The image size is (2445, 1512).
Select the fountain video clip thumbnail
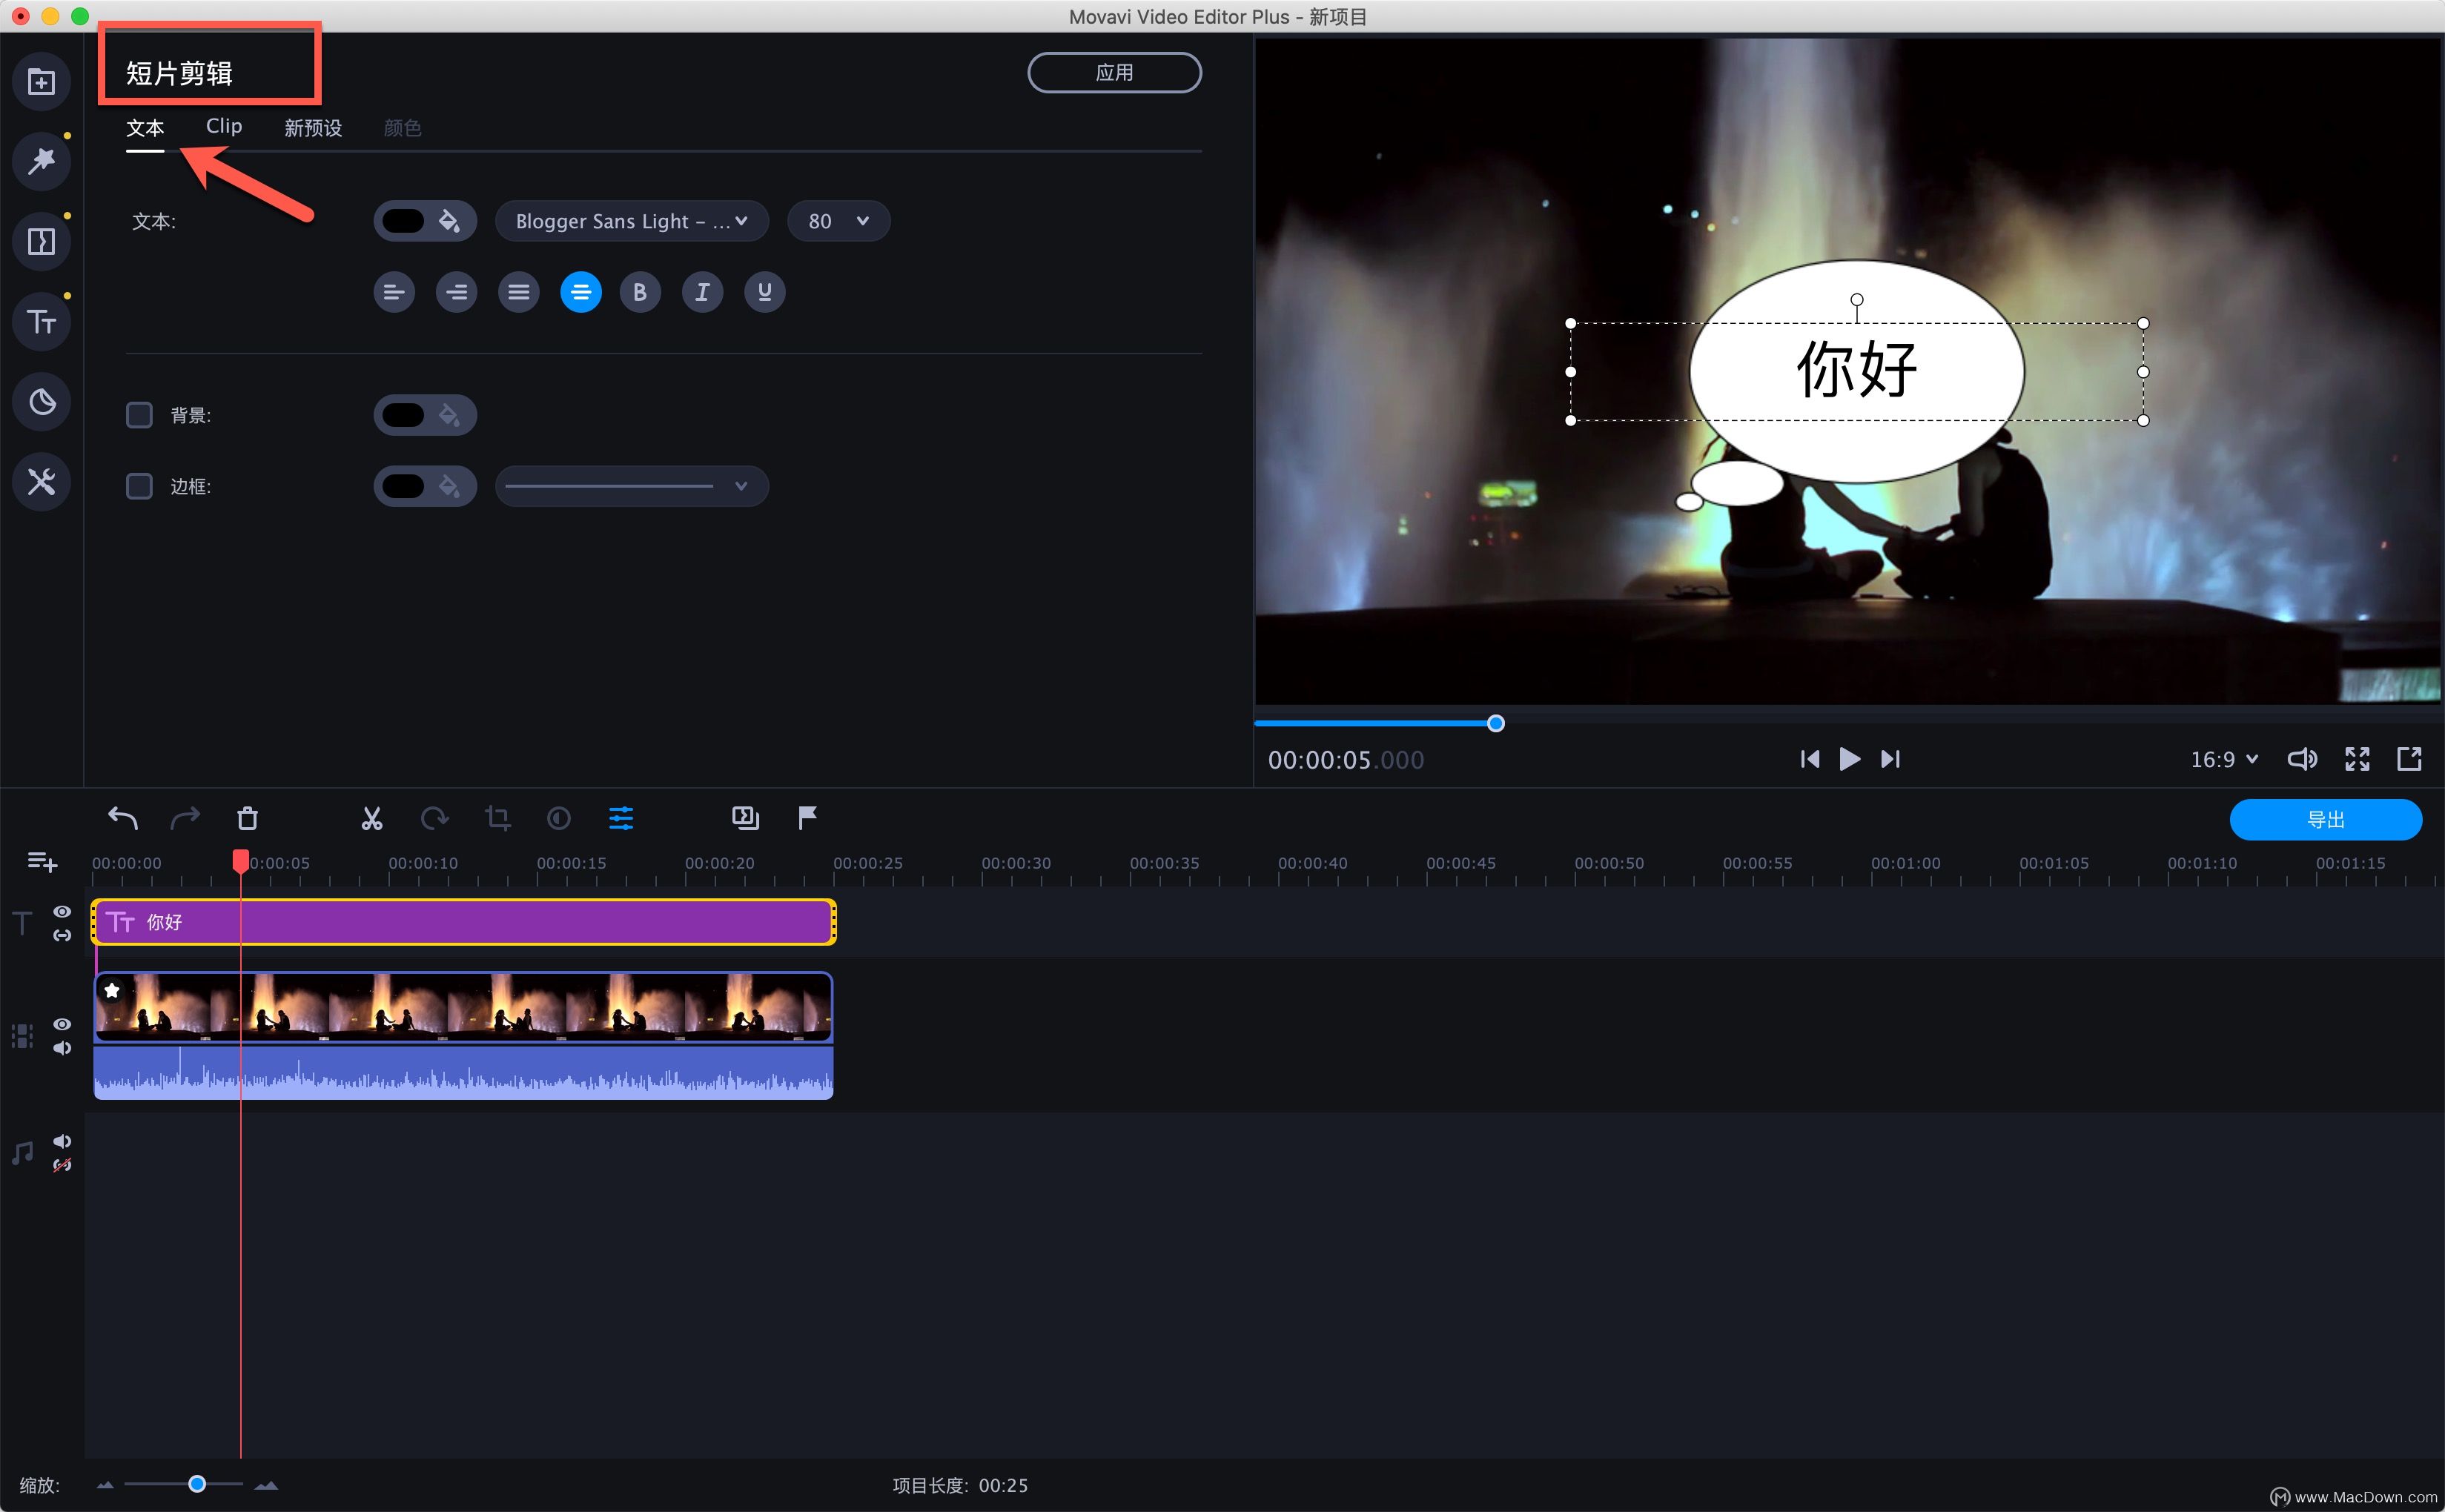point(464,1007)
